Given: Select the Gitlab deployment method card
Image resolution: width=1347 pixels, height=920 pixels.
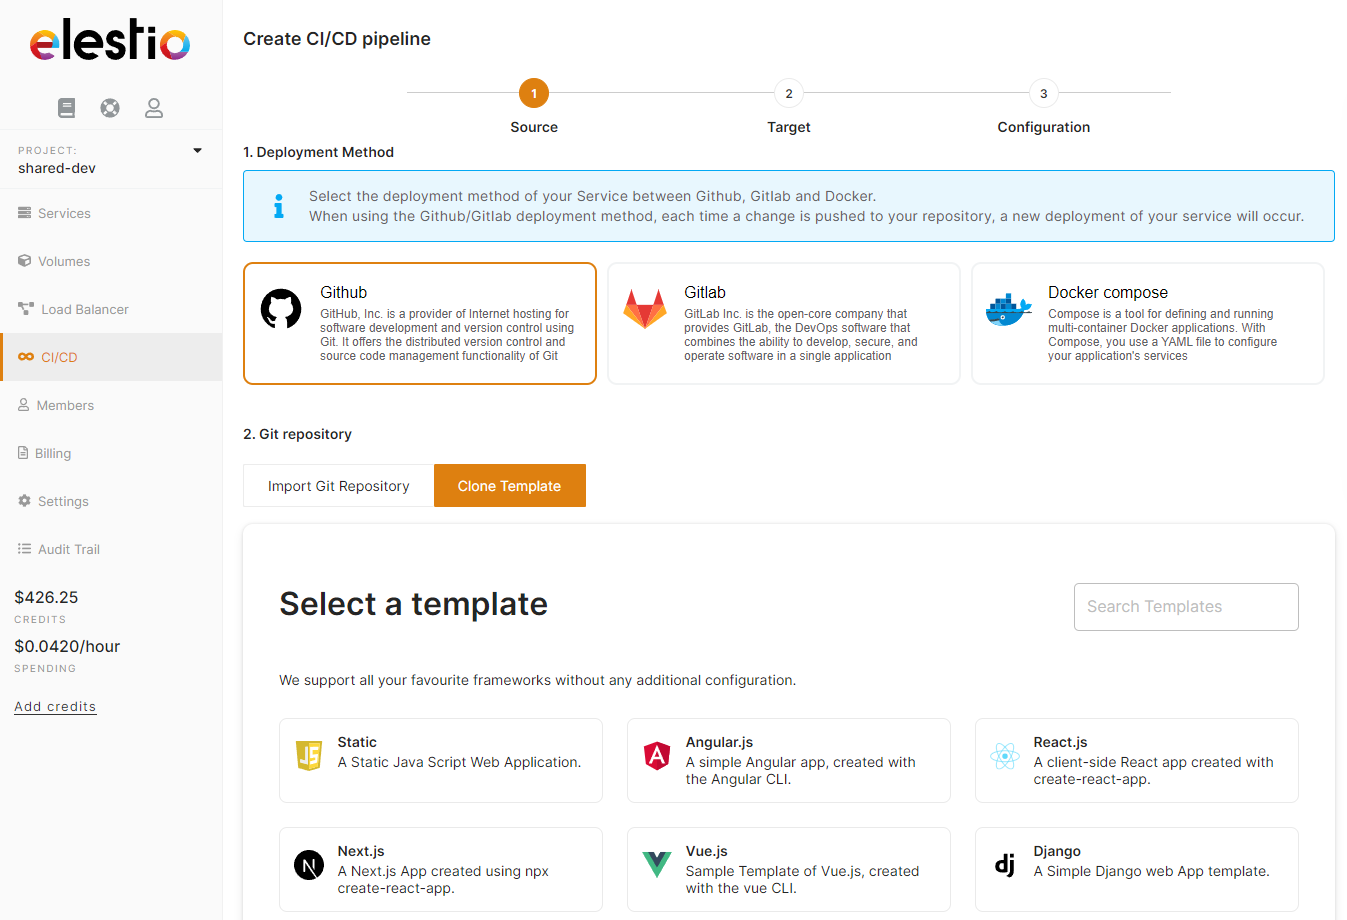Looking at the screenshot, I should click(x=783, y=323).
